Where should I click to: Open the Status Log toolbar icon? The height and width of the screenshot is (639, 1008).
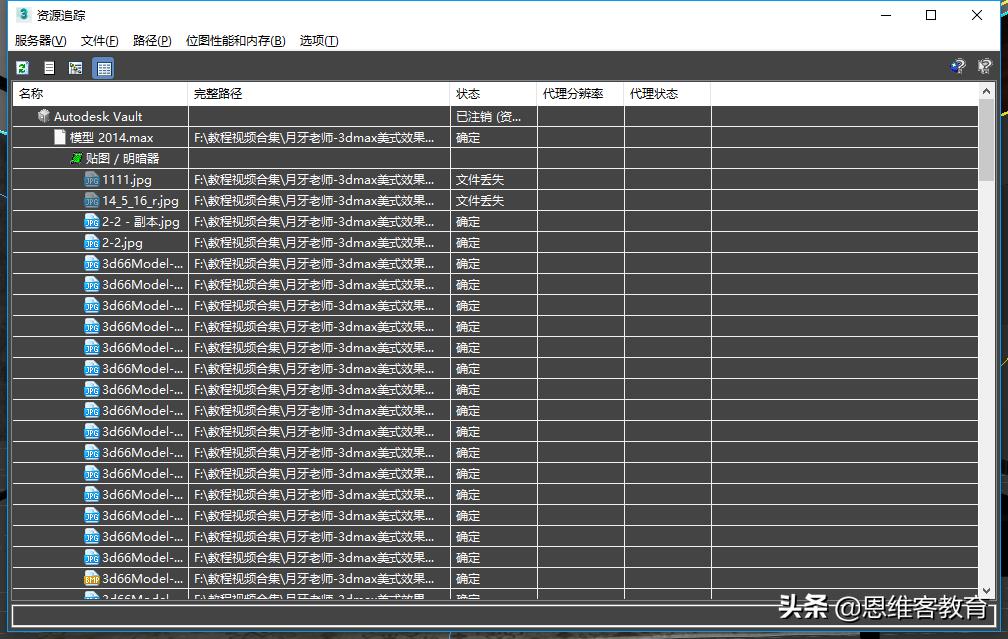click(x=50, y=68)
